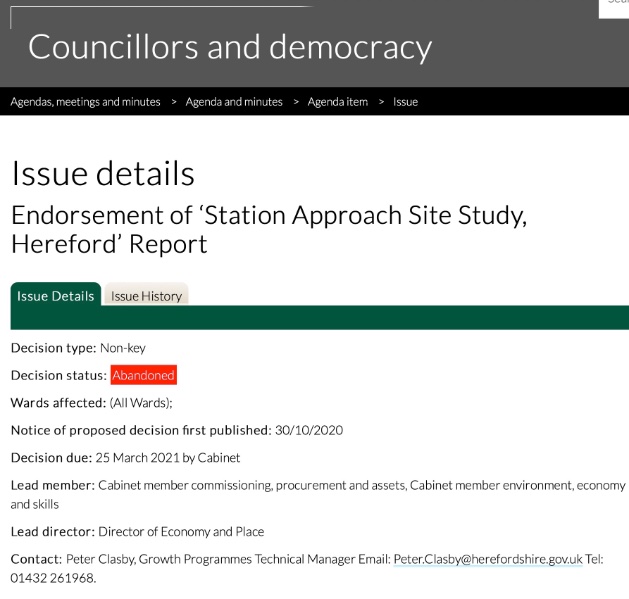Click the red 'Abandoned' status badge

click(143, 375)
